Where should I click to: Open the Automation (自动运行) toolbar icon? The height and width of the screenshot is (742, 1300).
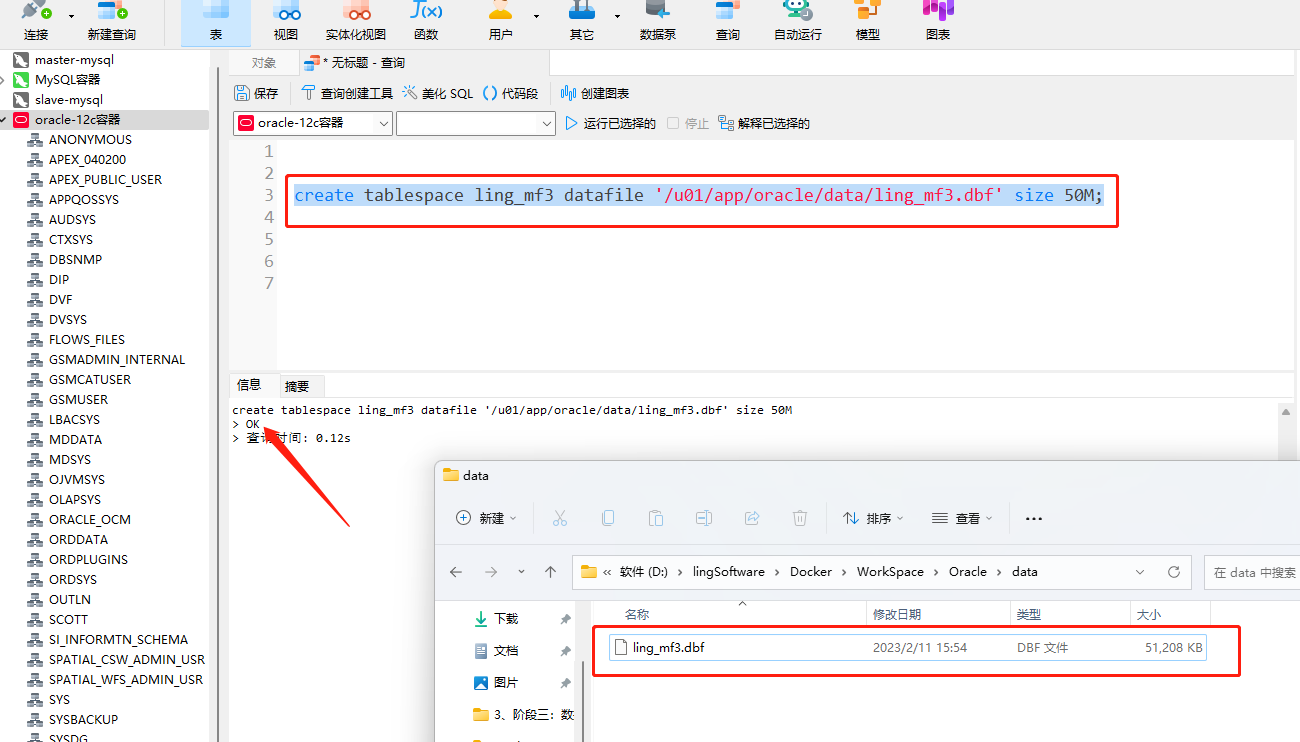[798, 20]
